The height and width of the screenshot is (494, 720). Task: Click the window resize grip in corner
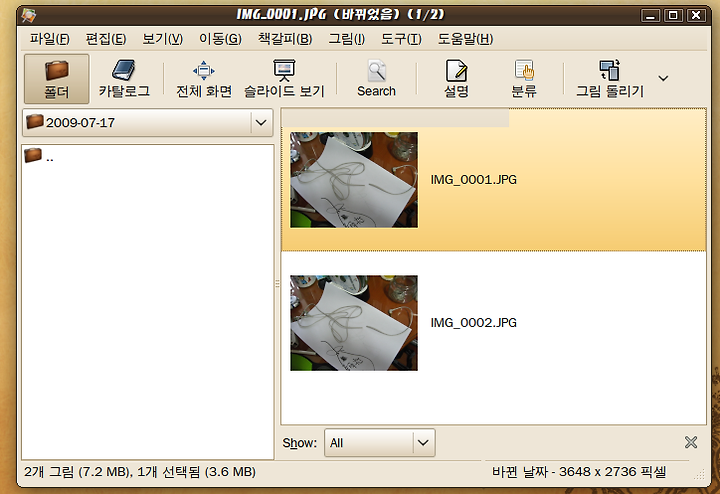coord(699,475)
